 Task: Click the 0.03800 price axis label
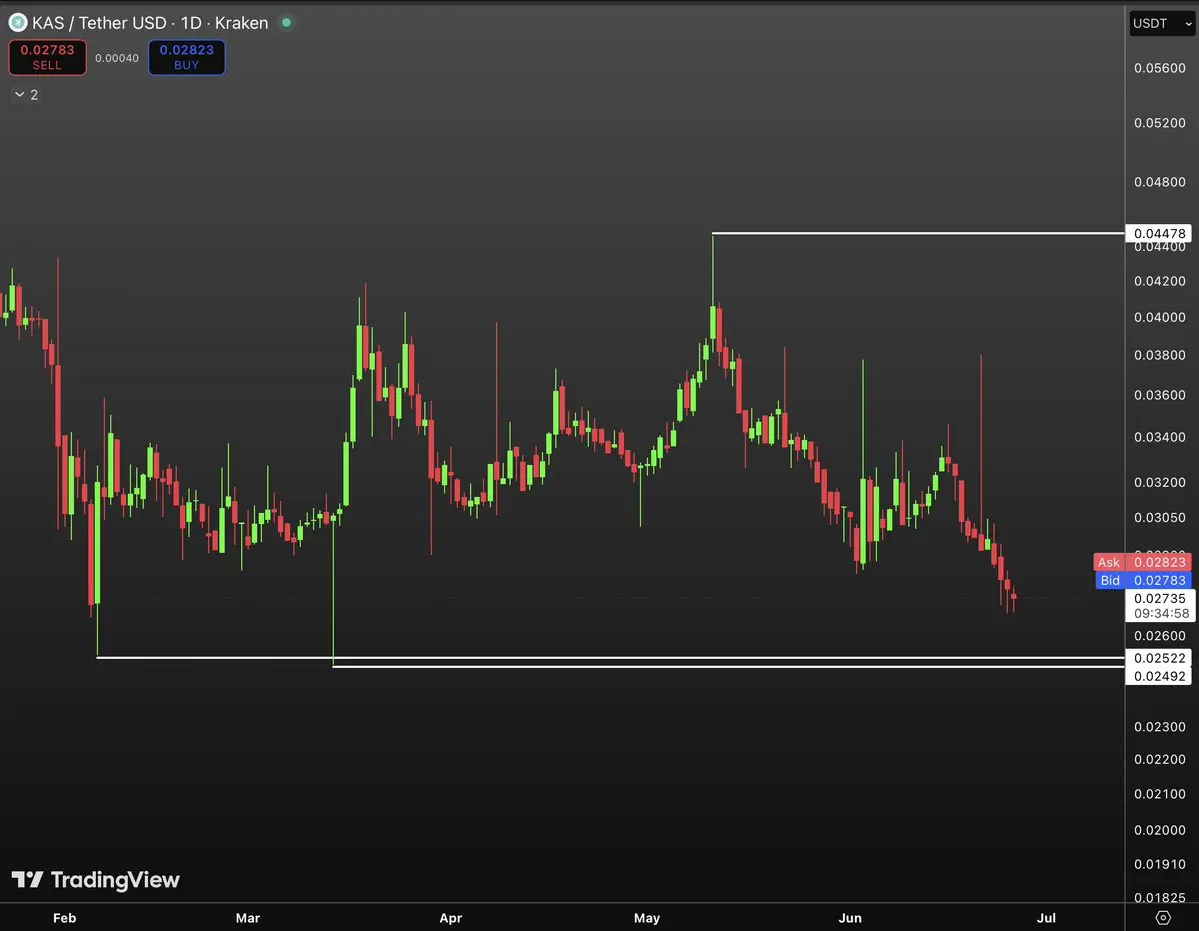click(1160, 355)
